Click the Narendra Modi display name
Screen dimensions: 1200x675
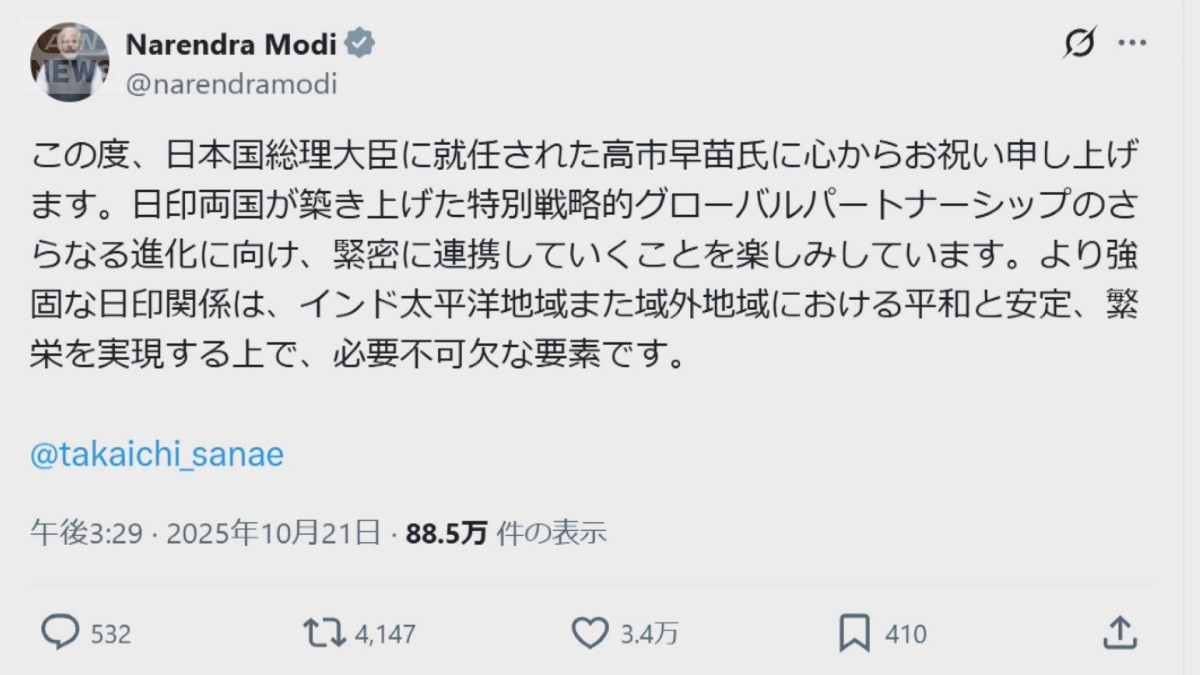click(x=233, y=44)
